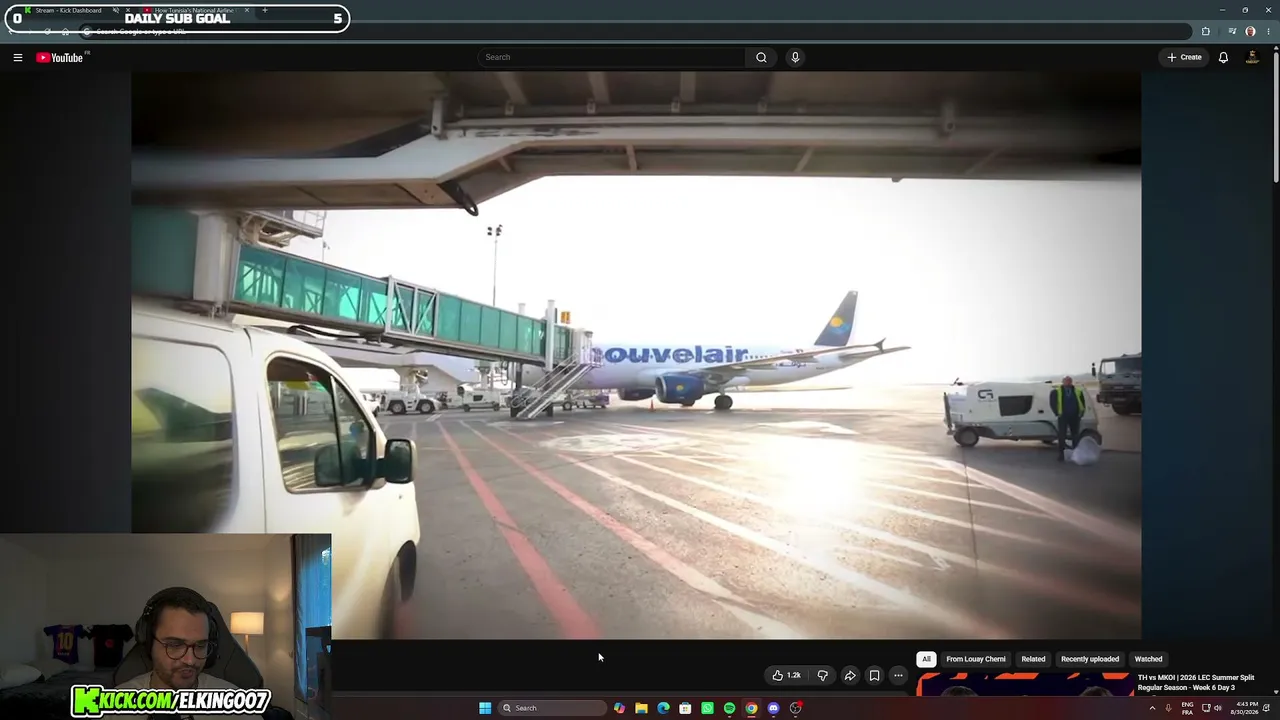The image size is (1280, 720).
Task: Open the Chrome three-dot menu
Action: (1267, 31)
